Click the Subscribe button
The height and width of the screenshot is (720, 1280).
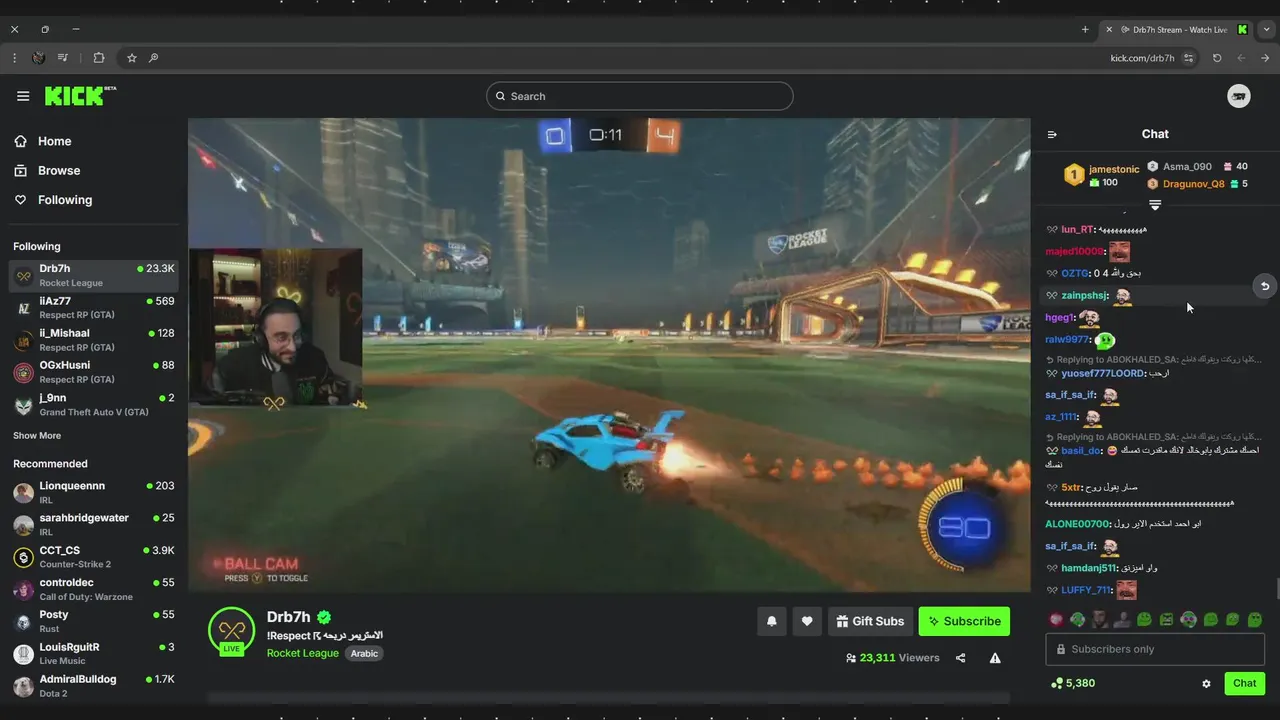(964, 621)
